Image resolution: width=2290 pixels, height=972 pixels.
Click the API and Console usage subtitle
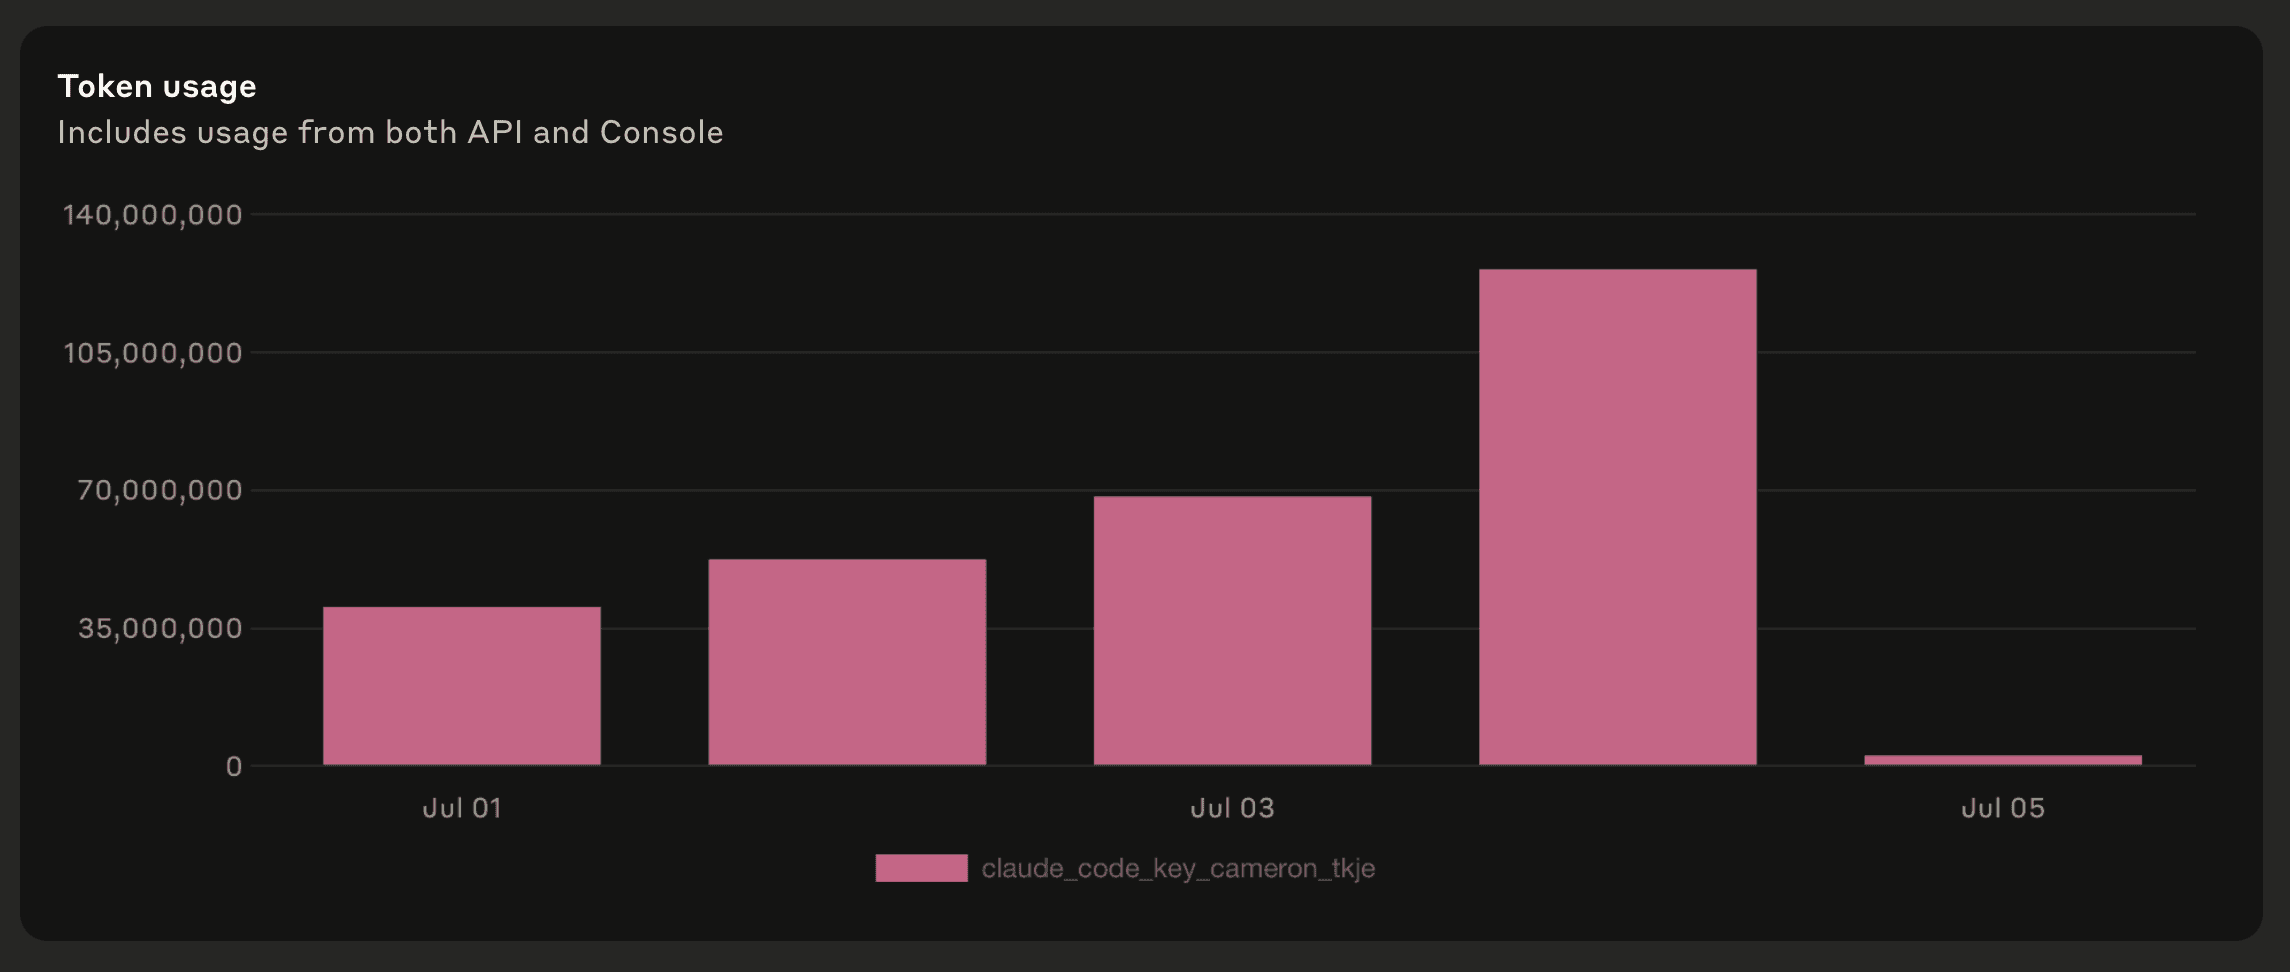click(x=390, y=132)
